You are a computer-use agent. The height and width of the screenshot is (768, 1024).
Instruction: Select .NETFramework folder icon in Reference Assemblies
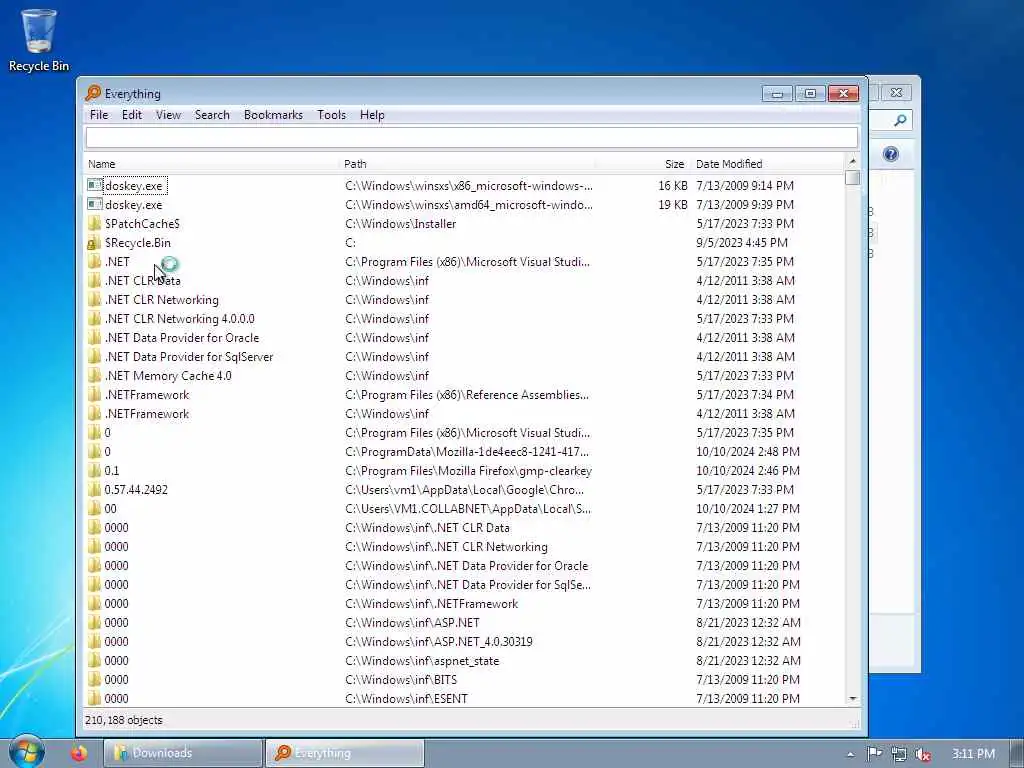(95, 394)
